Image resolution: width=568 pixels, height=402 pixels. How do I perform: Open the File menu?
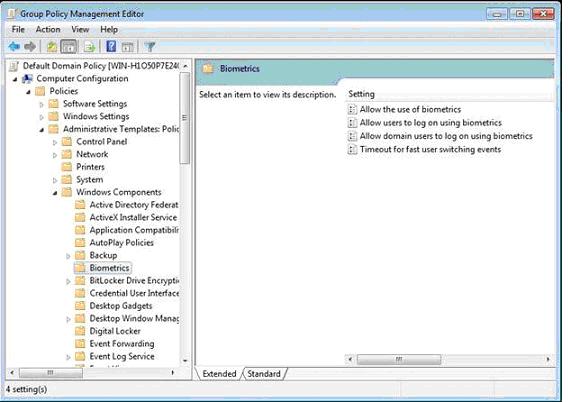(x=18, y=29)
